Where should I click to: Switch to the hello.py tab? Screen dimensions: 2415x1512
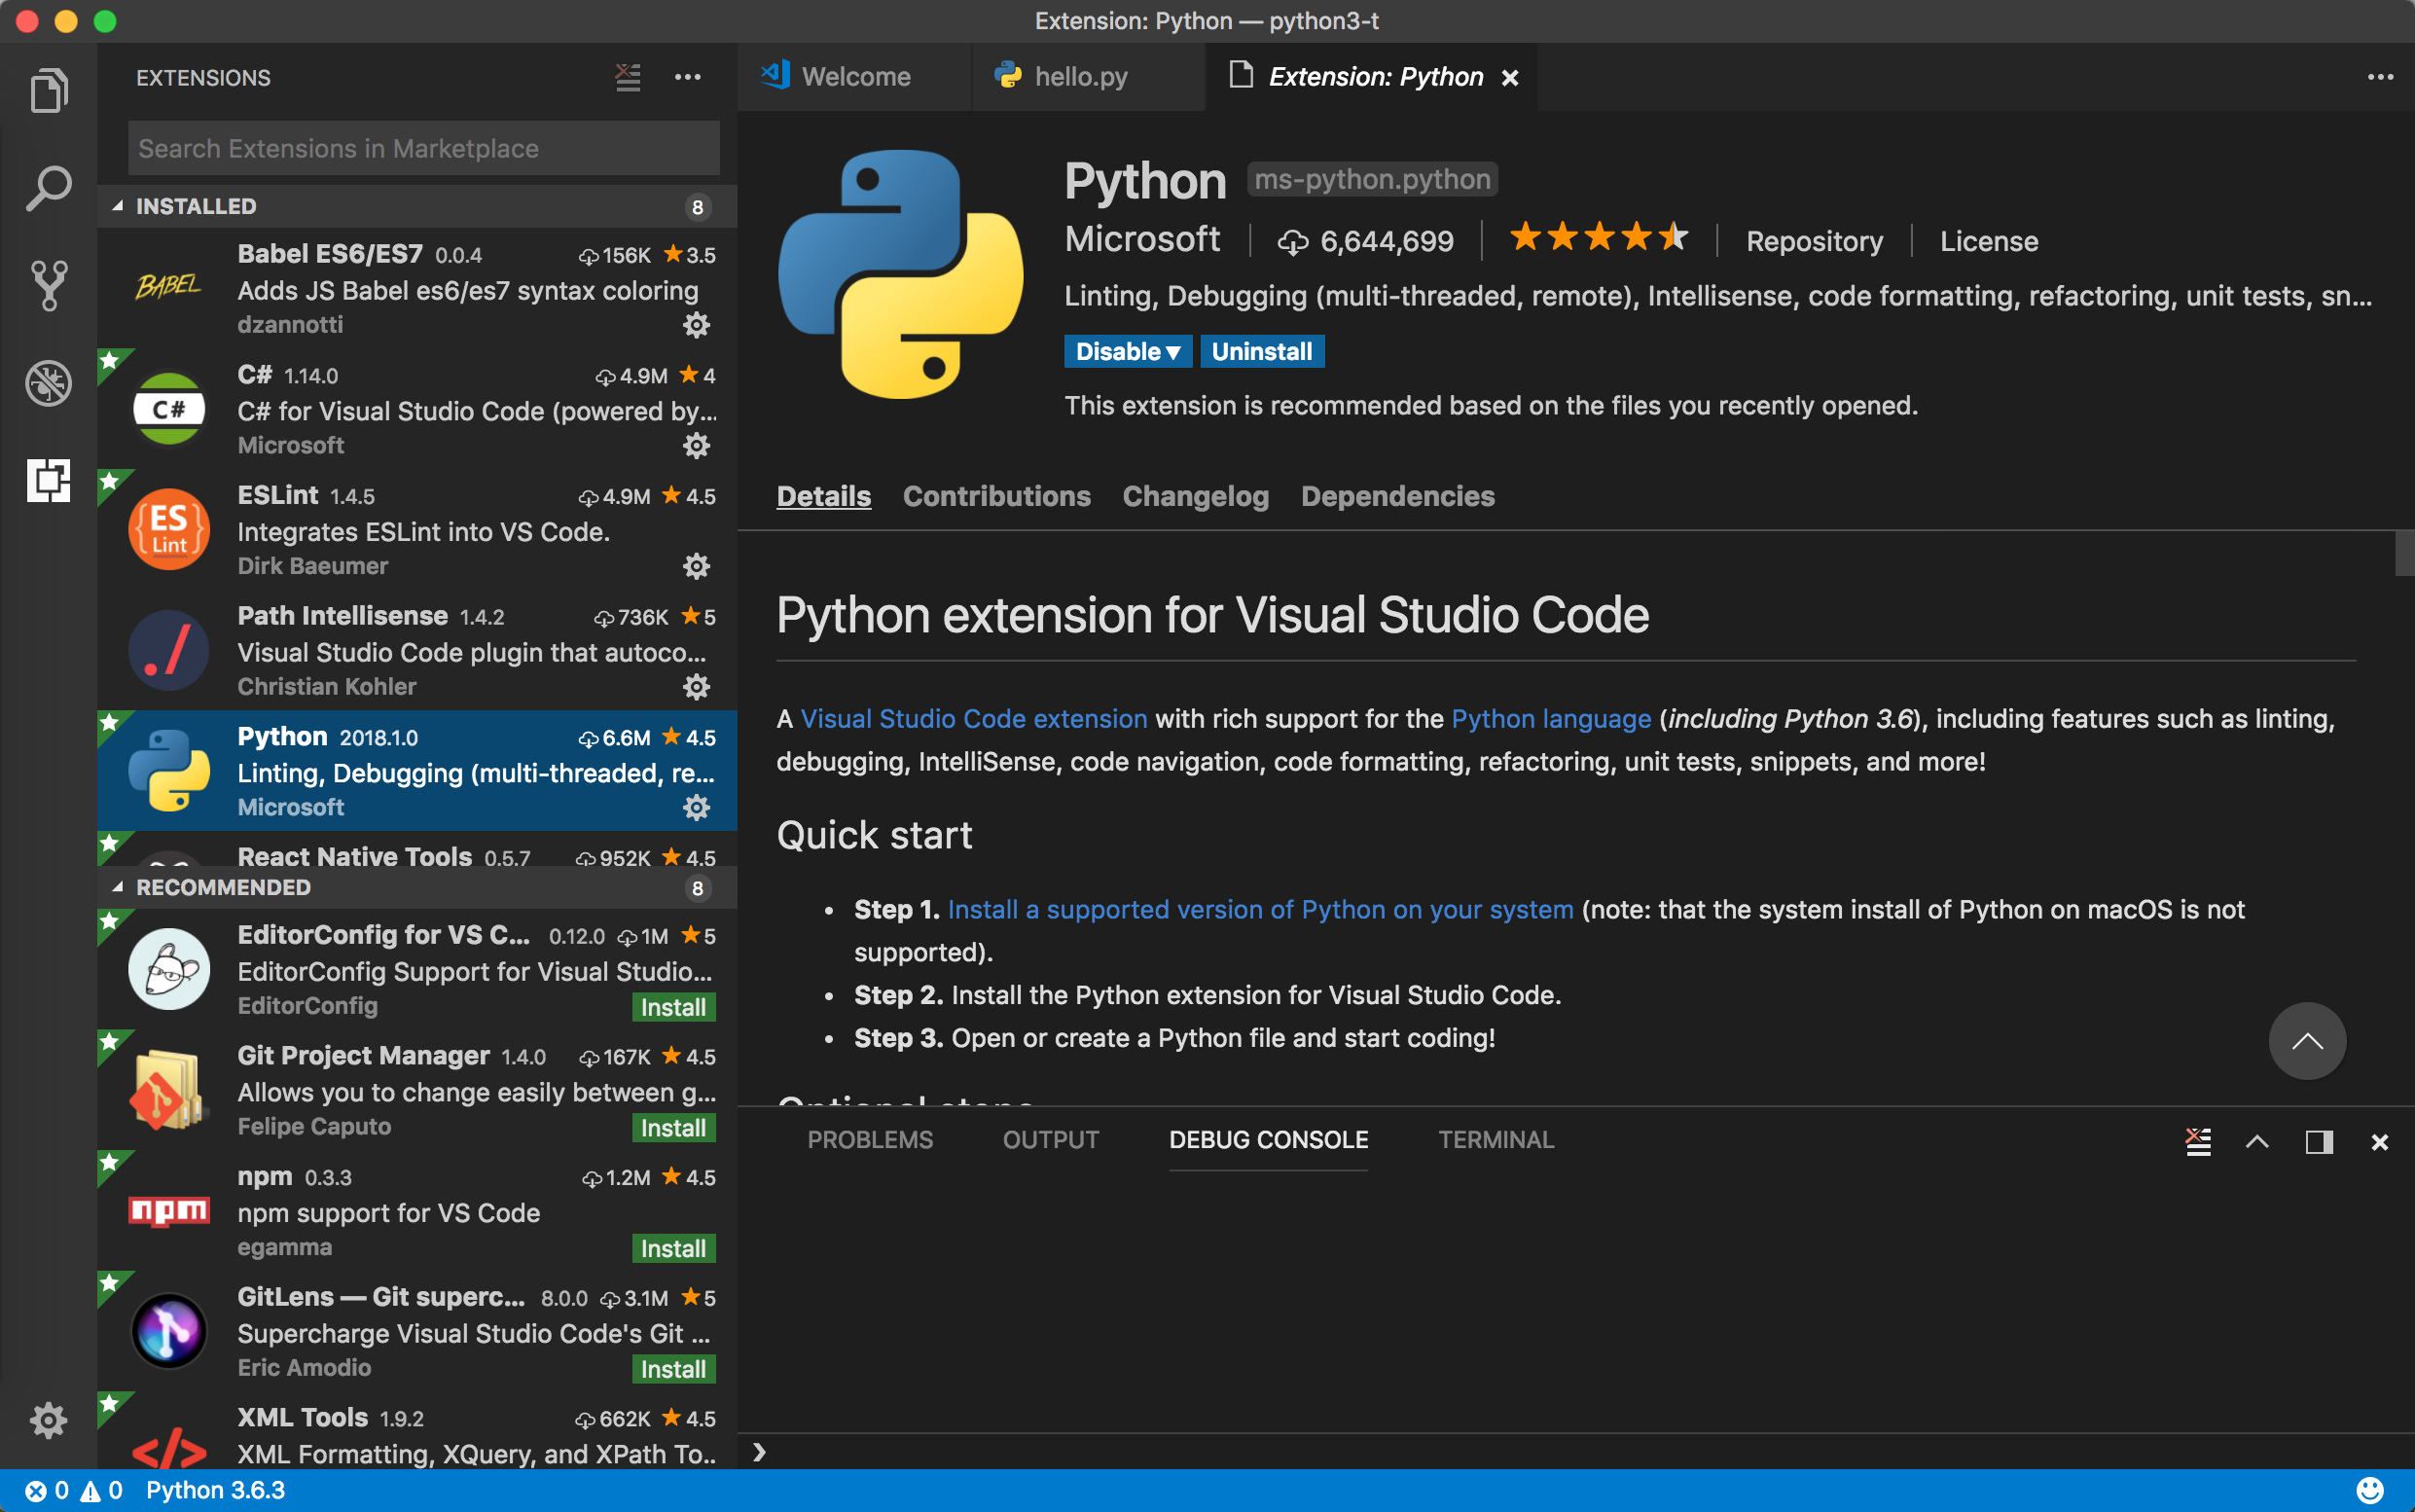[1080, 76]
